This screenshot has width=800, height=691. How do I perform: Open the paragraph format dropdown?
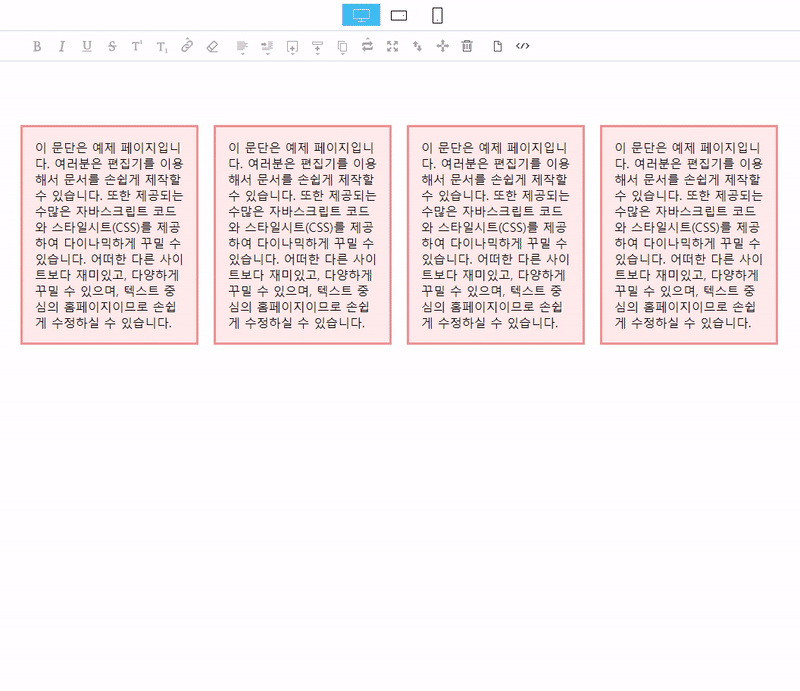267,46
